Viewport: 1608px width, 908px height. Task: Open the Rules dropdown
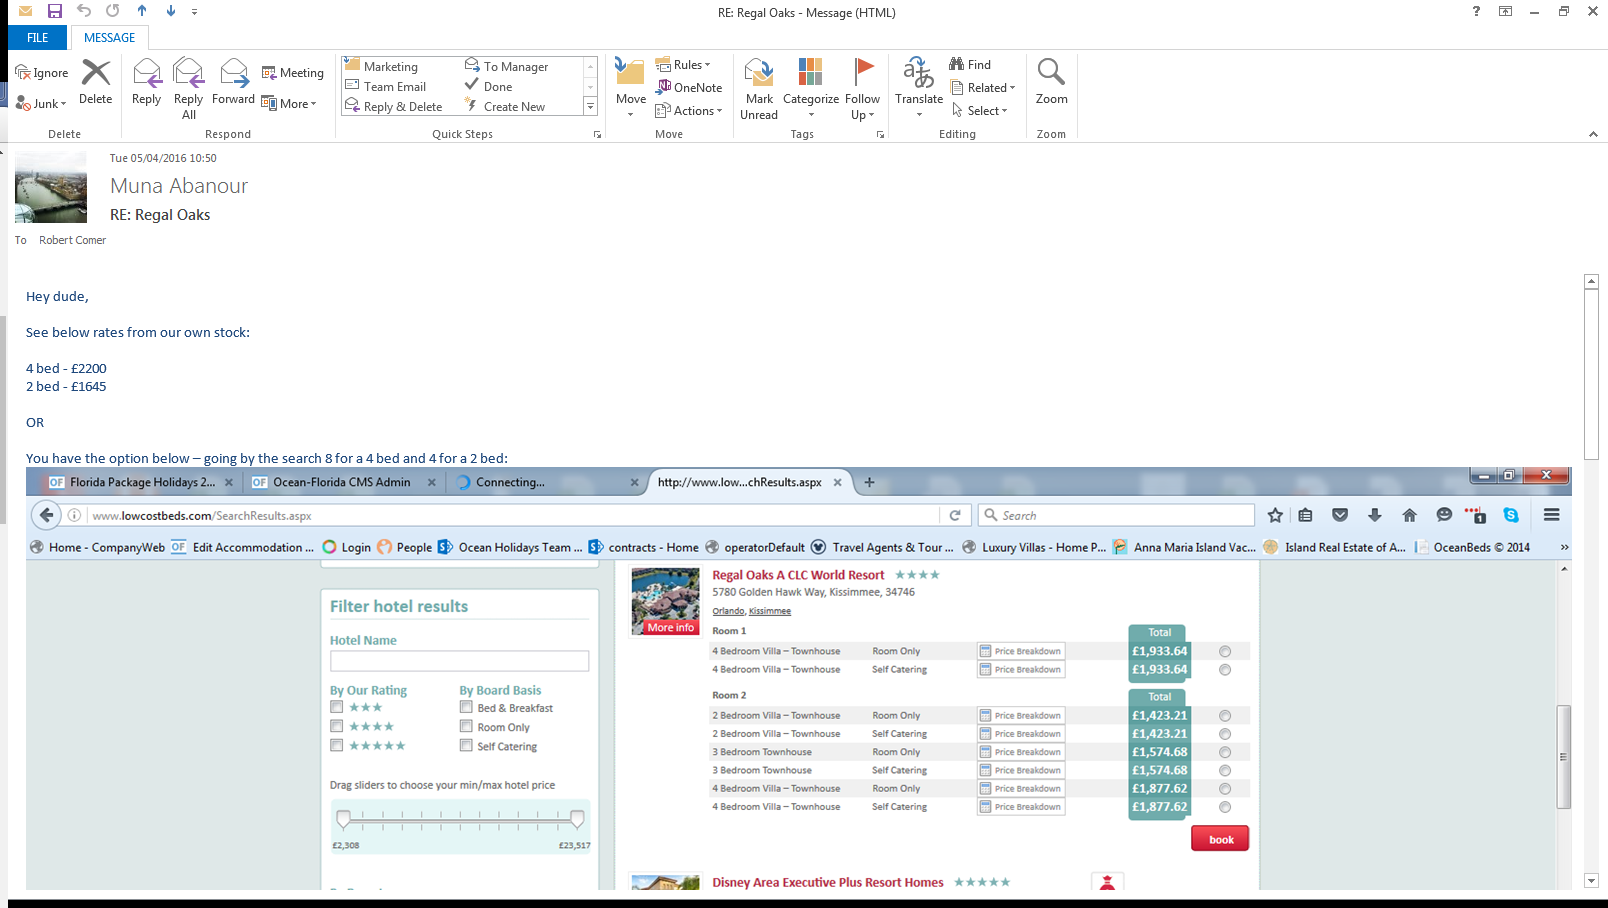tap(683, 65)
